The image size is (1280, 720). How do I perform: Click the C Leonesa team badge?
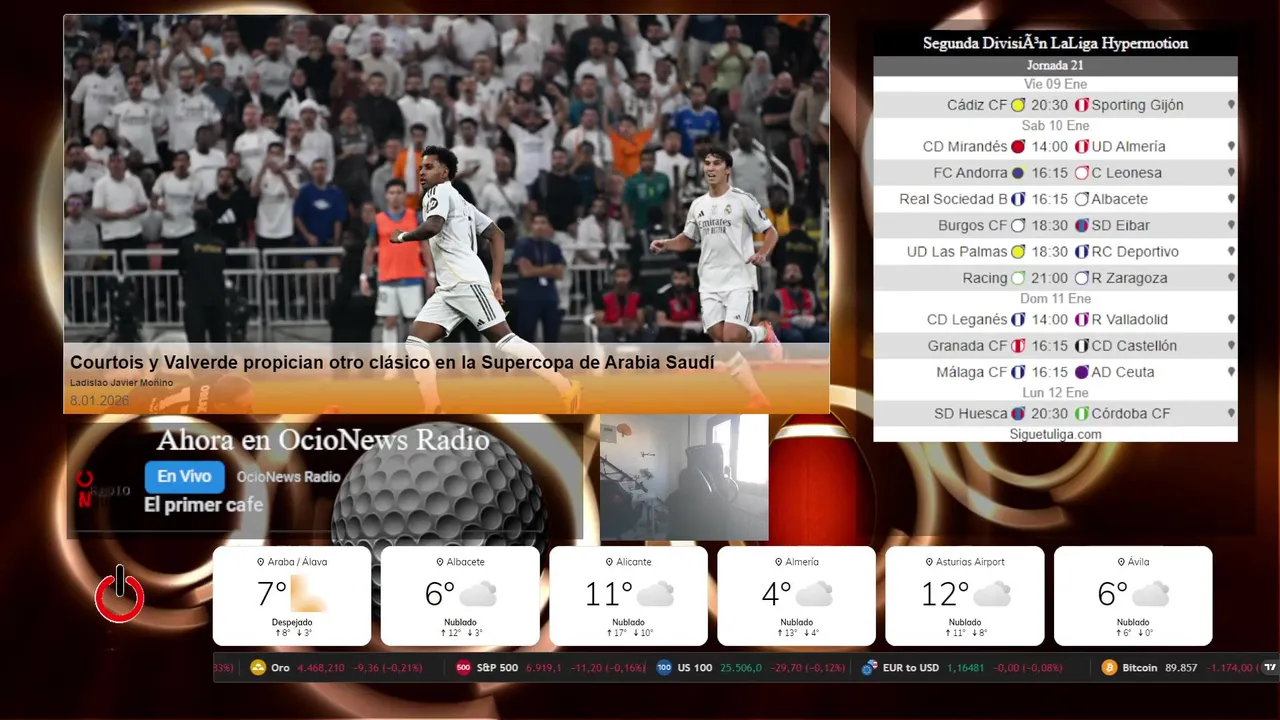pos(1081,173)
